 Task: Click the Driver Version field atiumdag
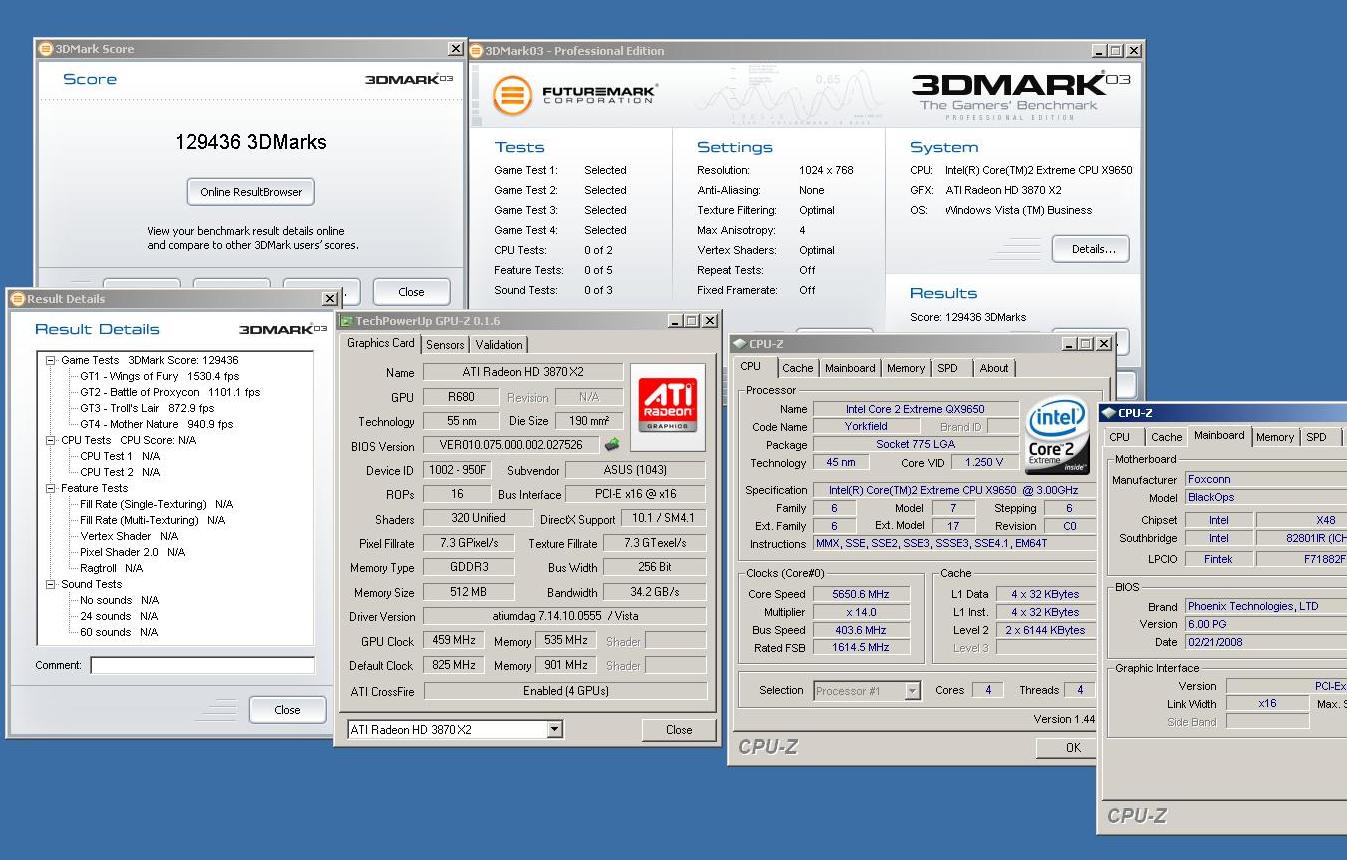pos(565,617)
